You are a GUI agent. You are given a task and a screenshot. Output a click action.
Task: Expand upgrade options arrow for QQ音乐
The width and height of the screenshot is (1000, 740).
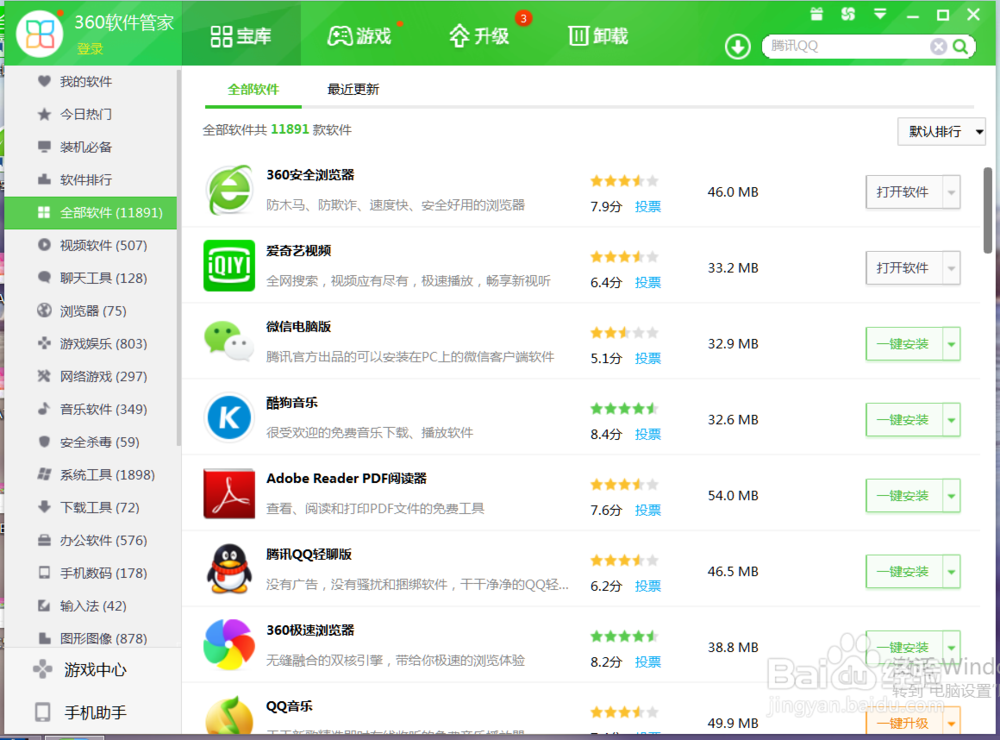(952, 723)
